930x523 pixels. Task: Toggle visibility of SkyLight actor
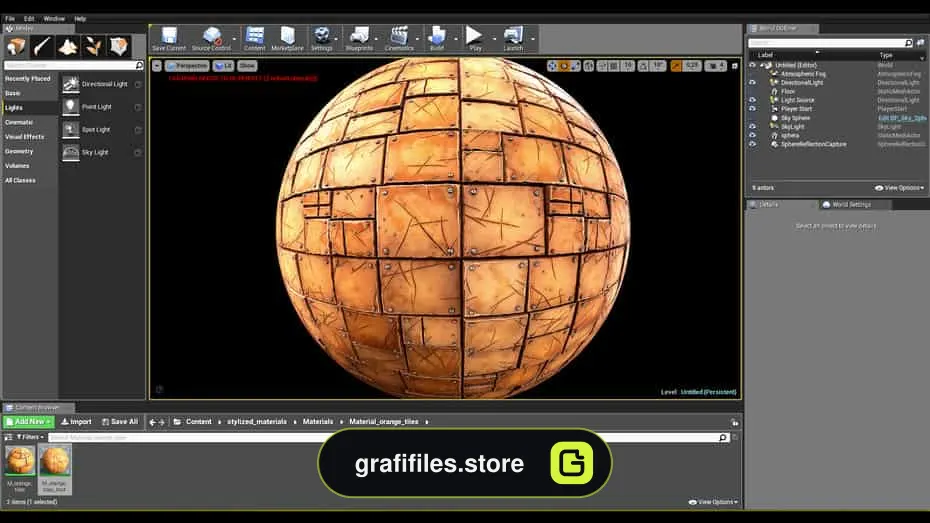(753, 126)
